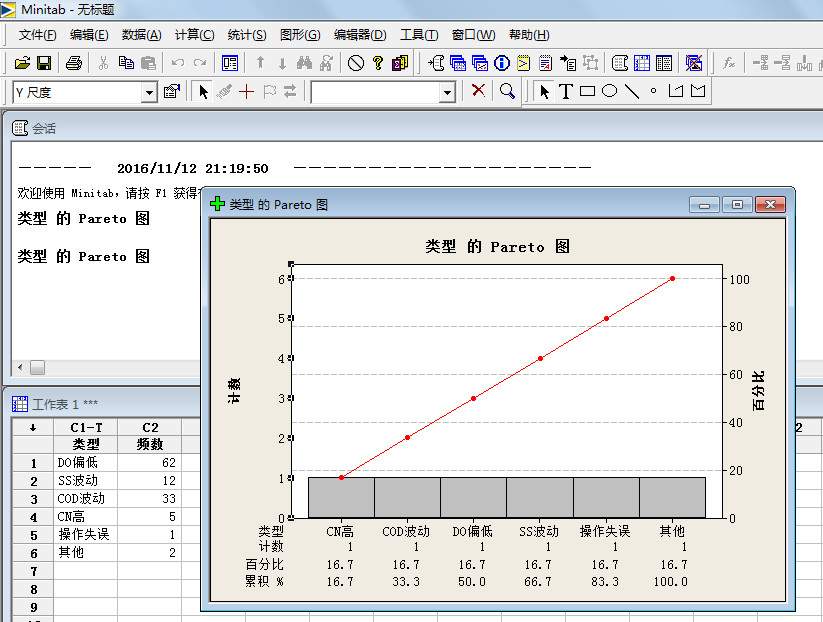The image size is (823, 622).
Task: Open the Y 尺度 graph item dropdown
Action: tap(150, 93)
